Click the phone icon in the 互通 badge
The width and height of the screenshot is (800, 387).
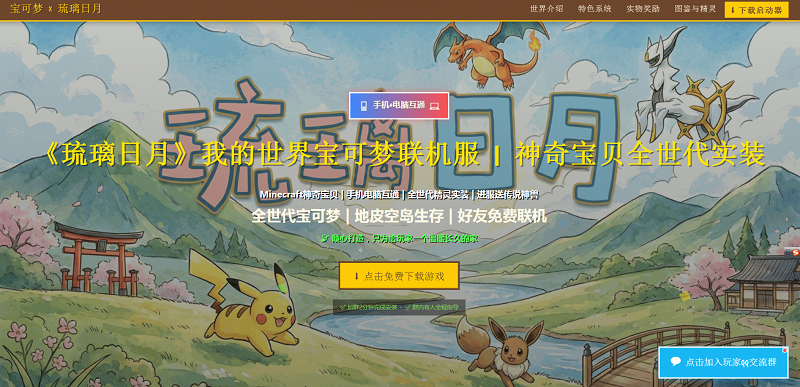pyautogui.click(x=364, y=106)
